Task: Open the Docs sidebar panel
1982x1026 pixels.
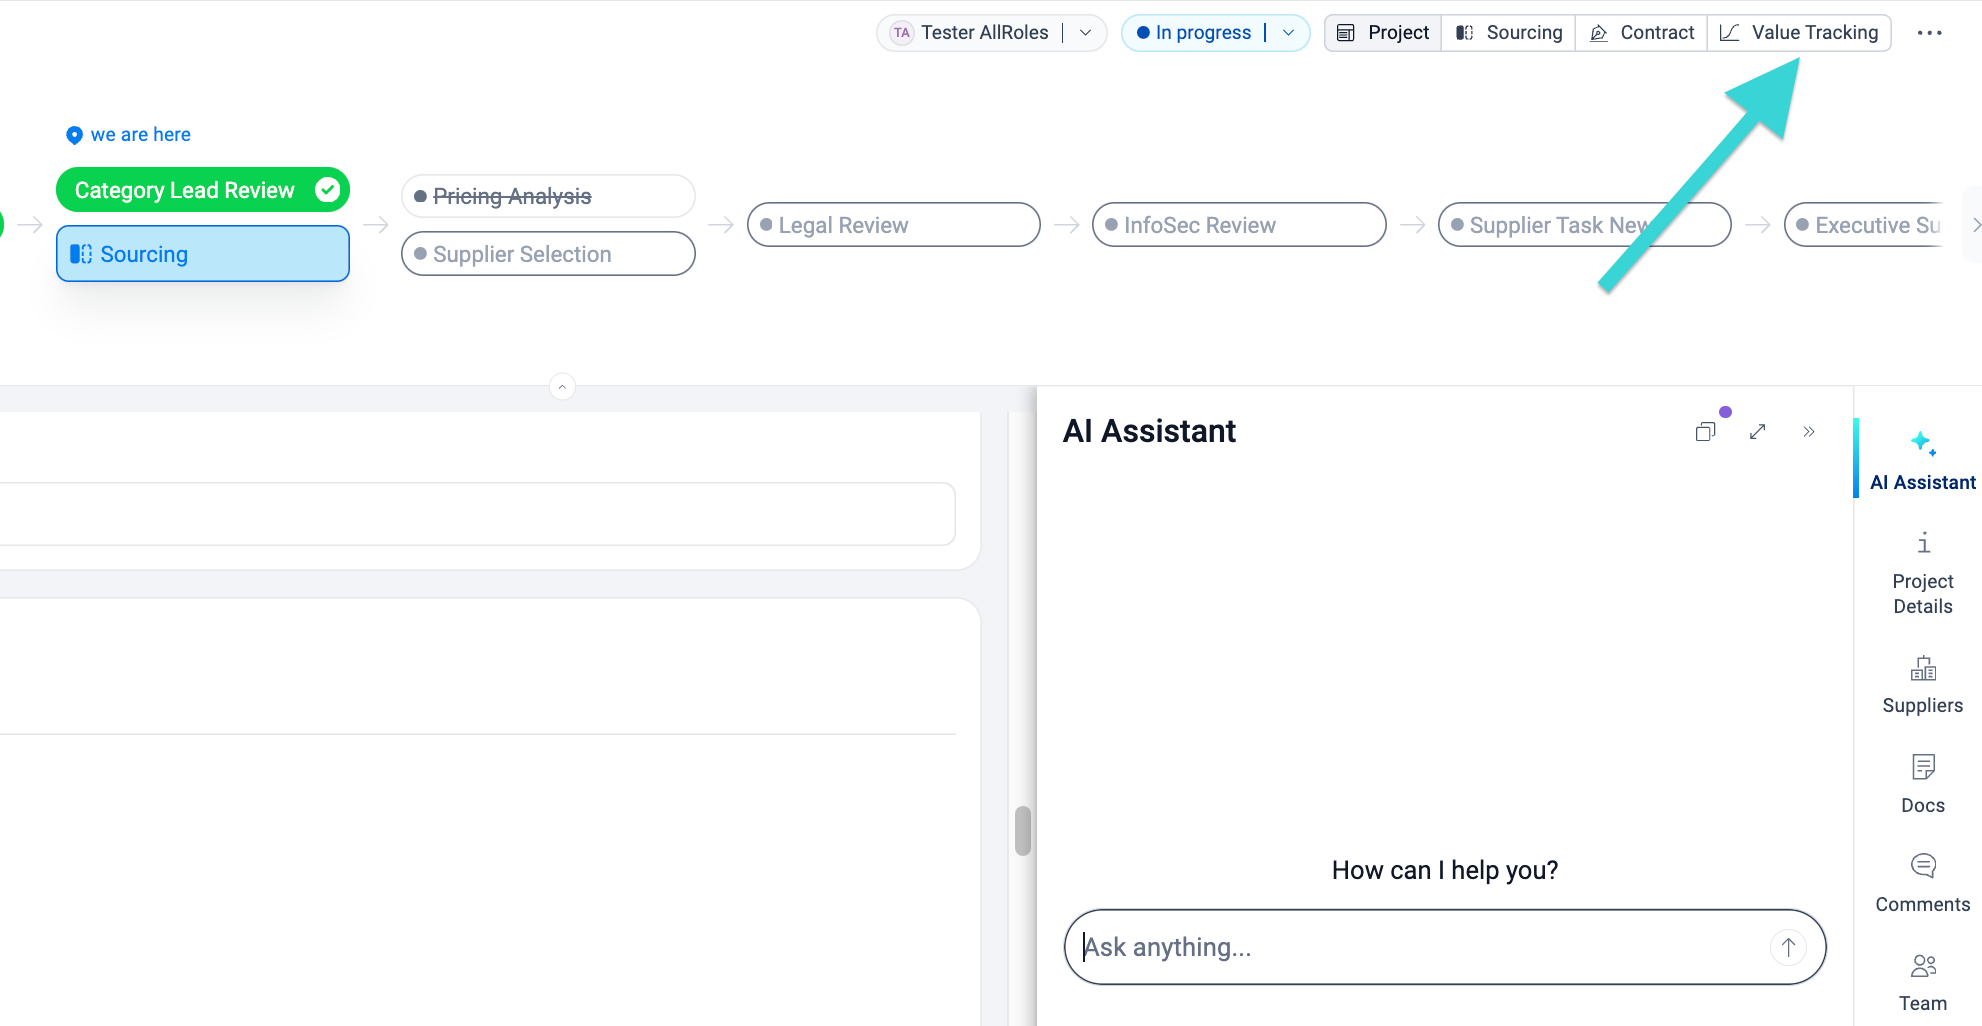Action: coord(1922,784)
